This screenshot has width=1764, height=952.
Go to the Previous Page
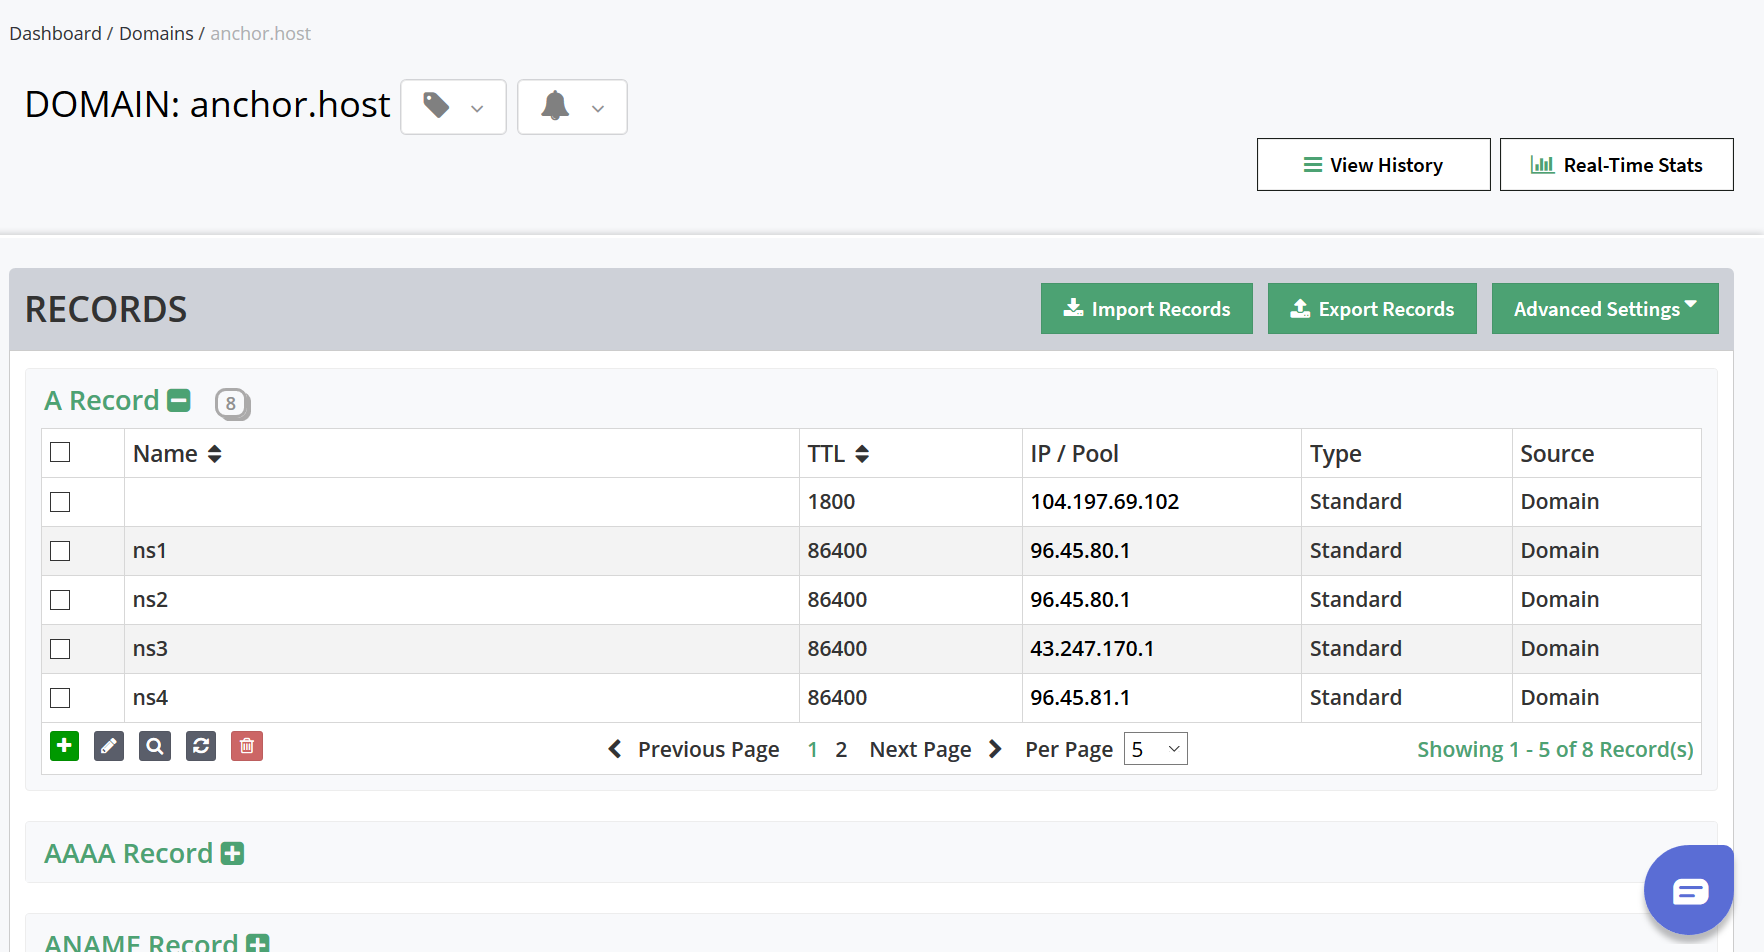pyautogui.click(x=694, y=749)
